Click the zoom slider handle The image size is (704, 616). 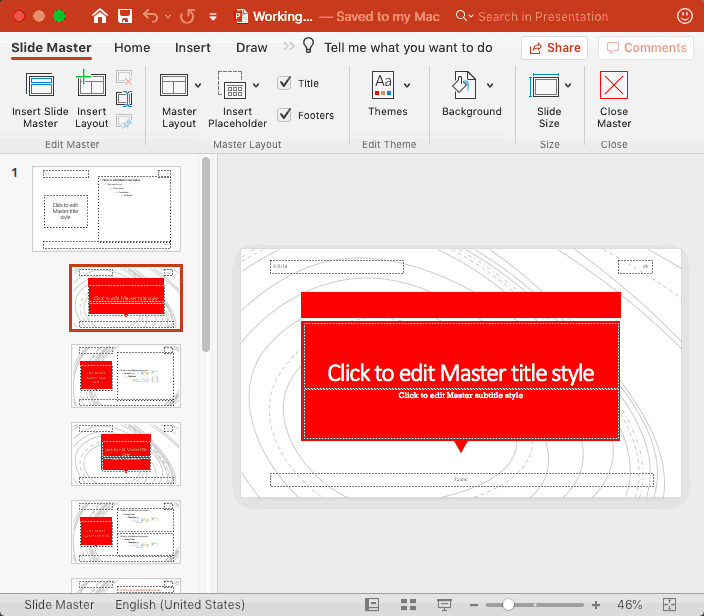[x=509, y=605]
